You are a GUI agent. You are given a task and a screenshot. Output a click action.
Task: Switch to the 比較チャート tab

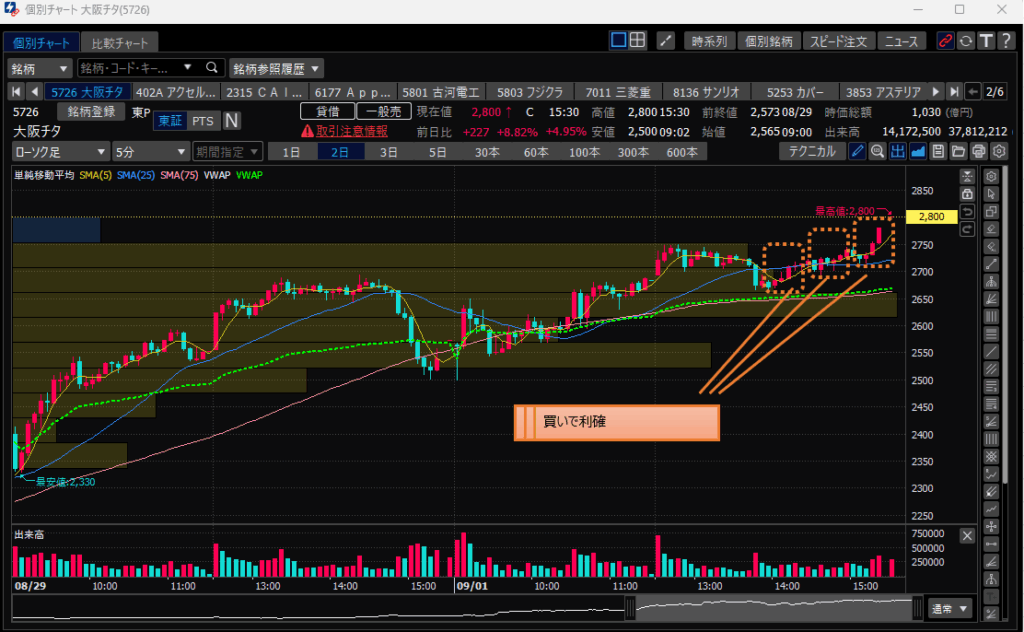point(119,43)
